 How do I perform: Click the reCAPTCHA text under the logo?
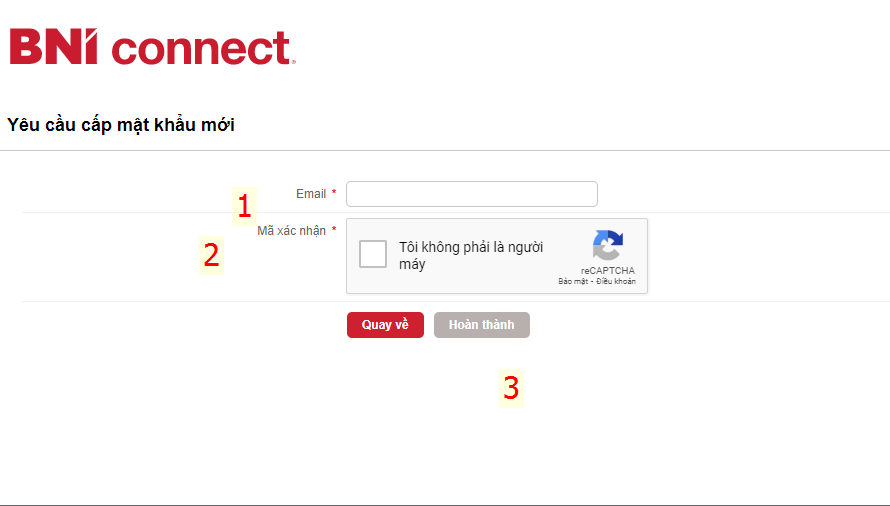608,270
